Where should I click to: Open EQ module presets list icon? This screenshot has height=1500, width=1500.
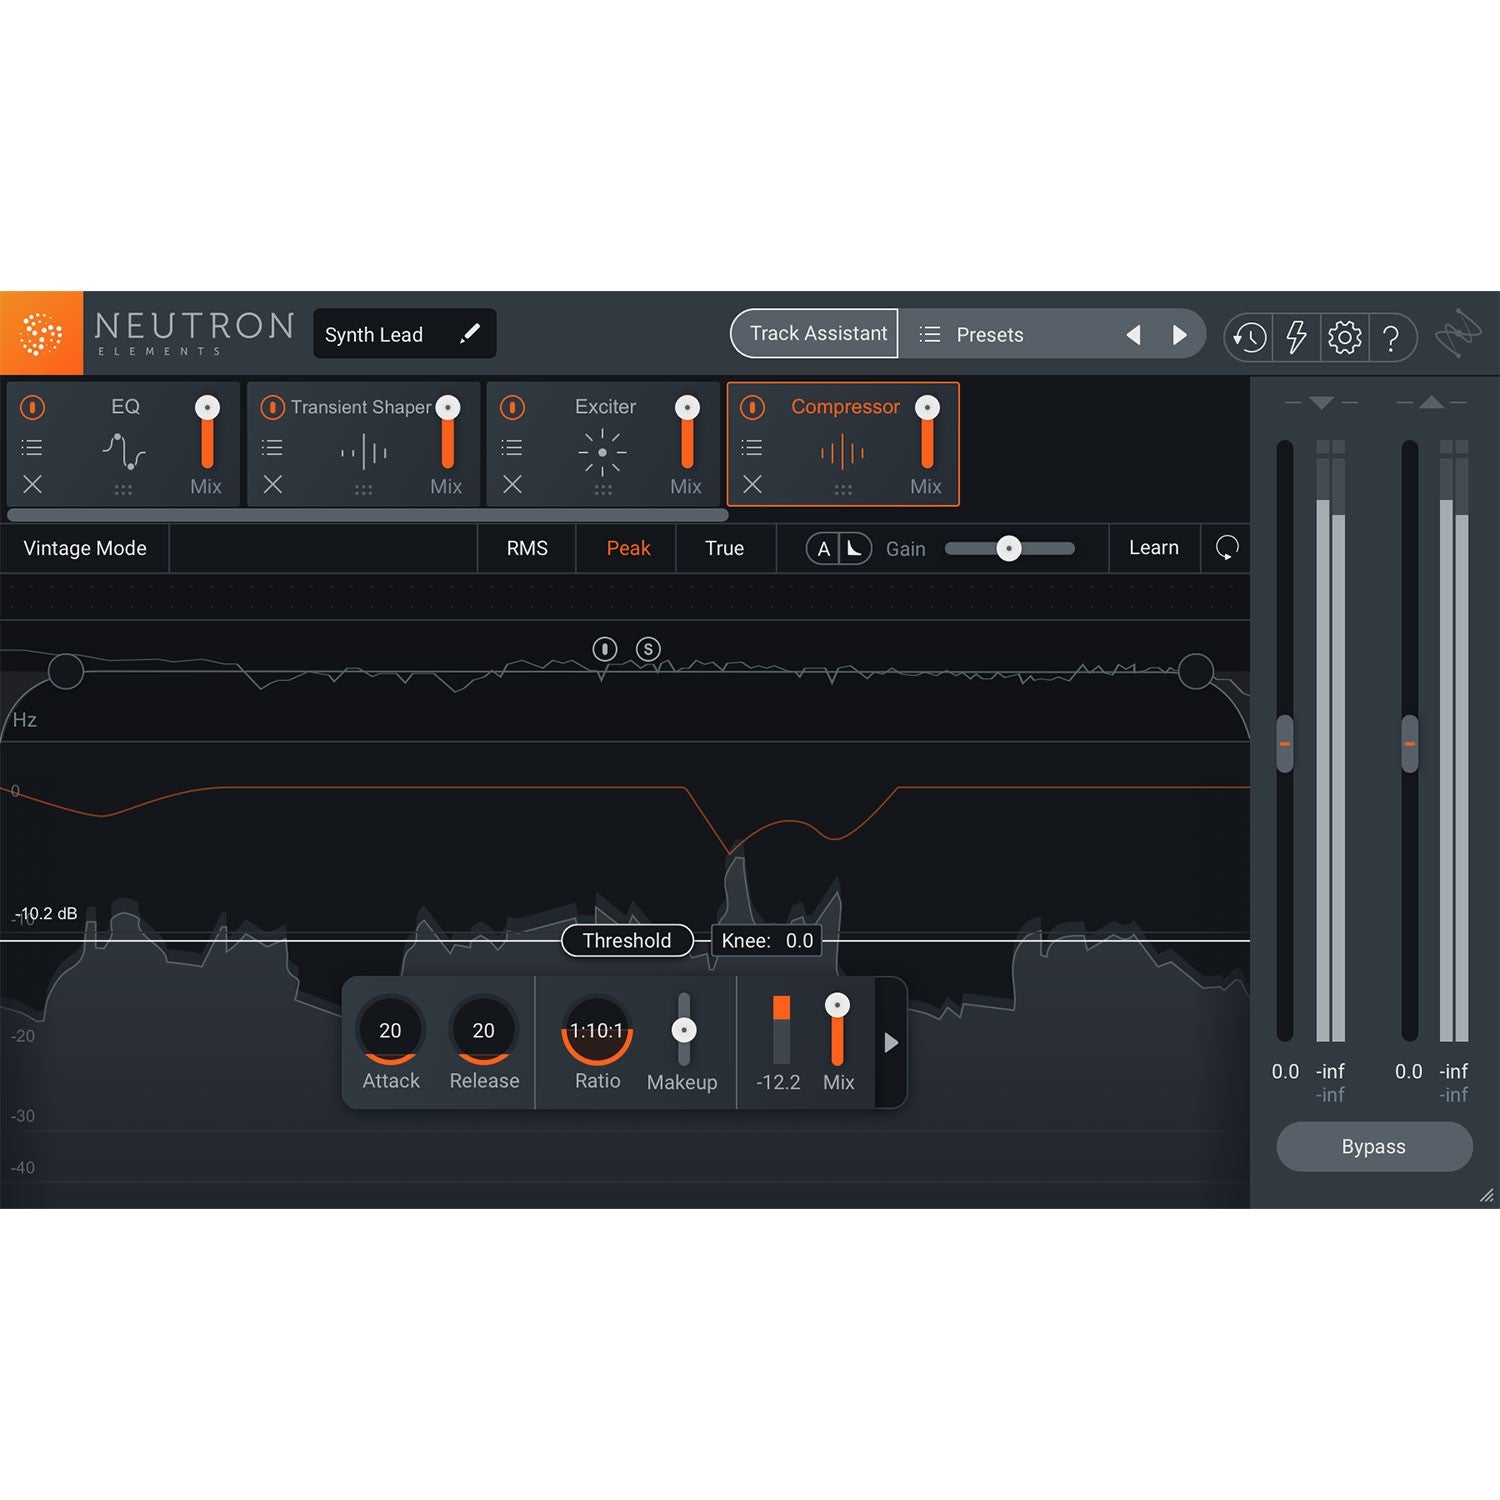point(32,448)
